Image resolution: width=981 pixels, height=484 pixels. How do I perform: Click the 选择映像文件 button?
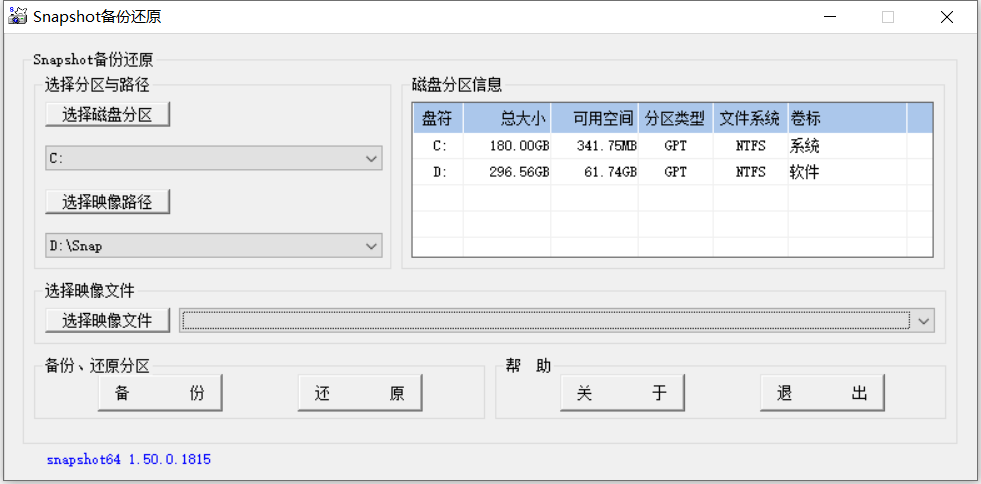tap(107, 320)
